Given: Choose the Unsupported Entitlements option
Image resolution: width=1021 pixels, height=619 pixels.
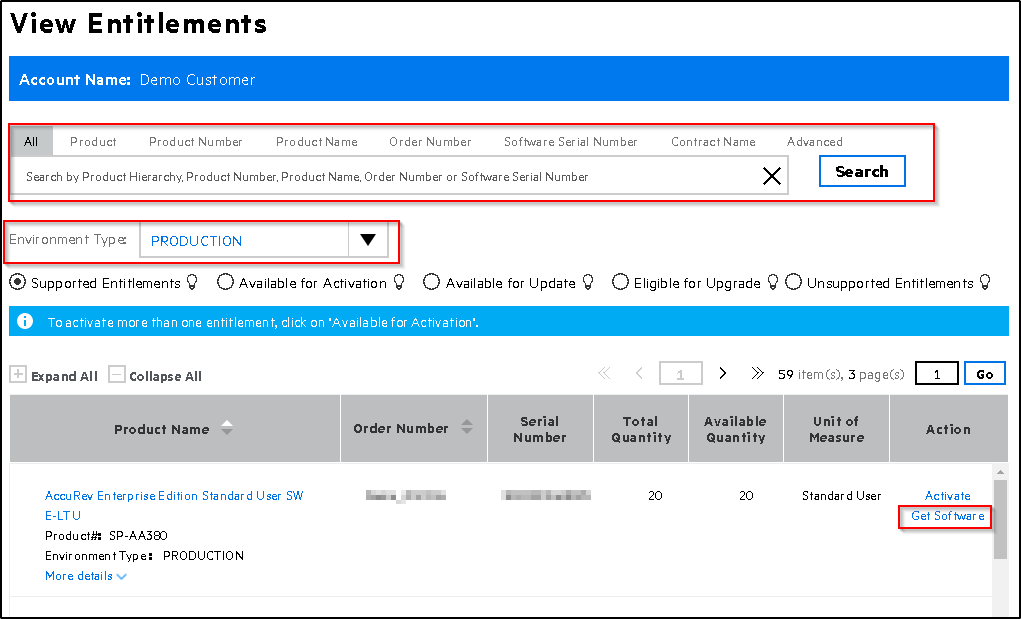Looking at the screenshot, I should pos(793,281).
